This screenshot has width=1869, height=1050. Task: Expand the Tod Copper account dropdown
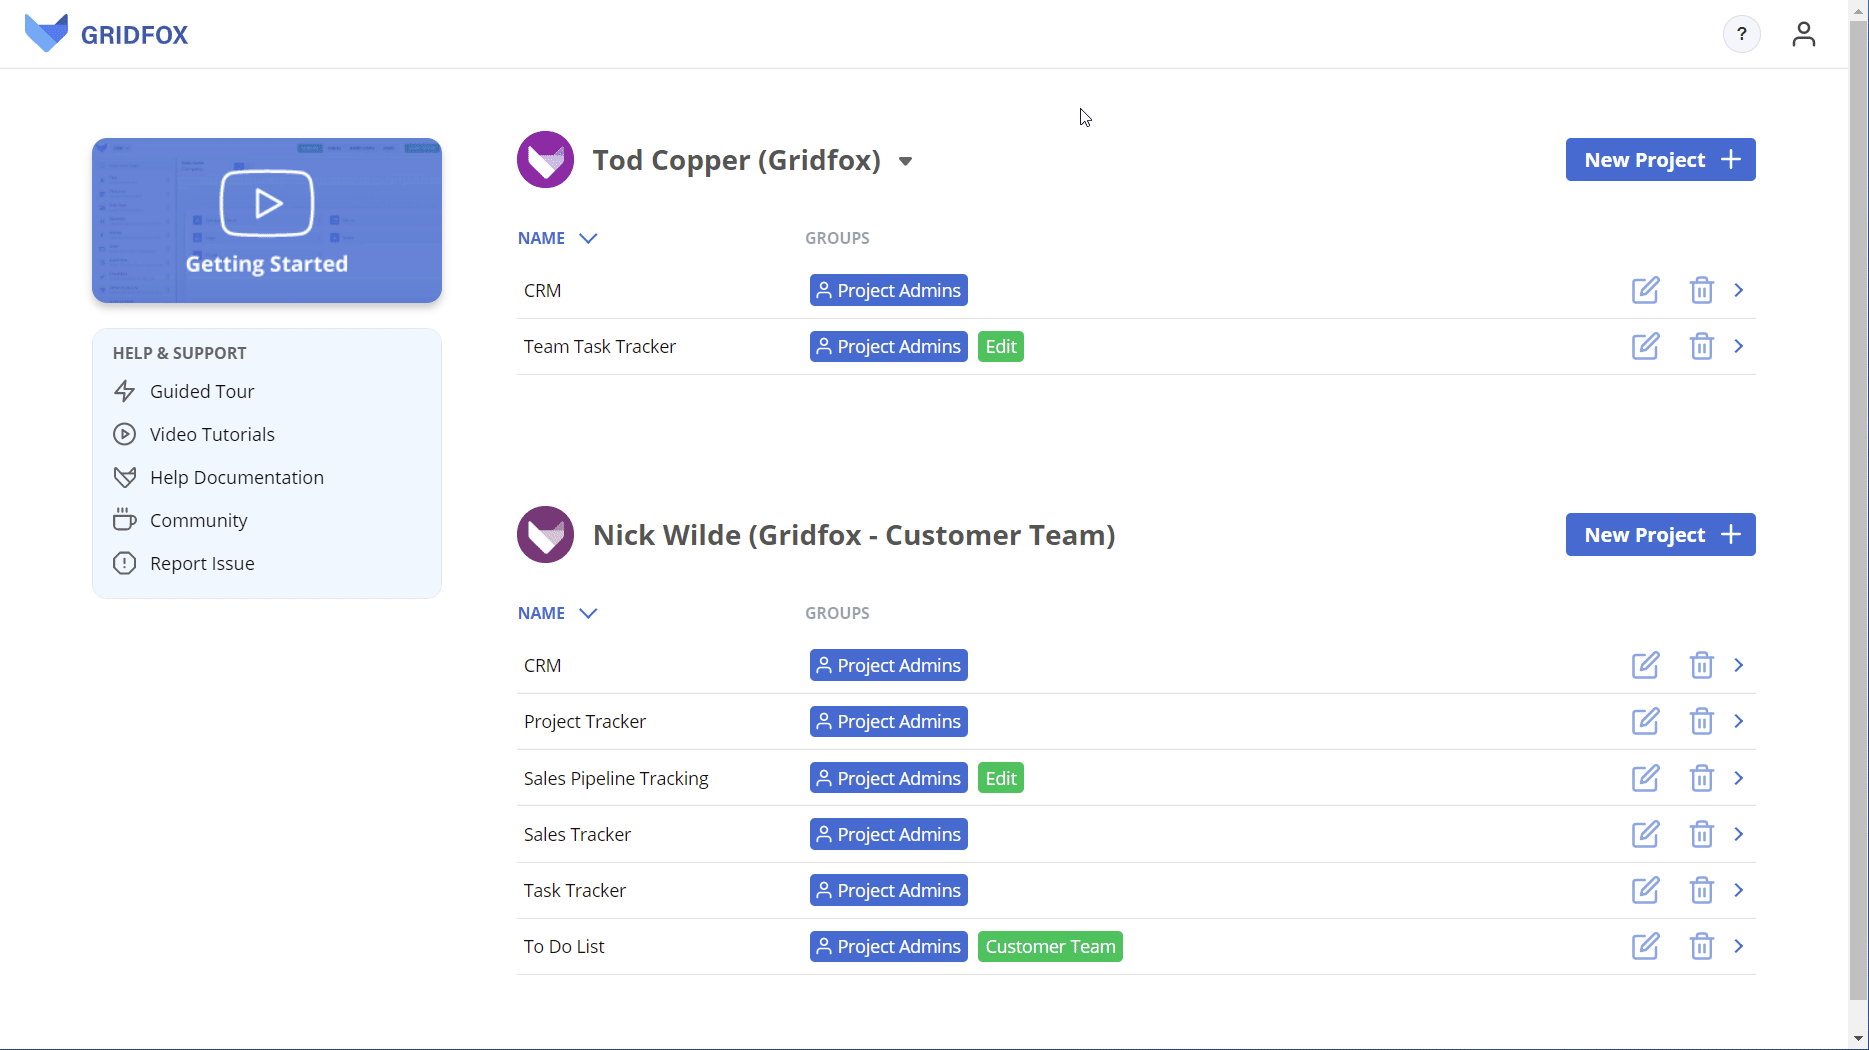[x=905, y=161]
